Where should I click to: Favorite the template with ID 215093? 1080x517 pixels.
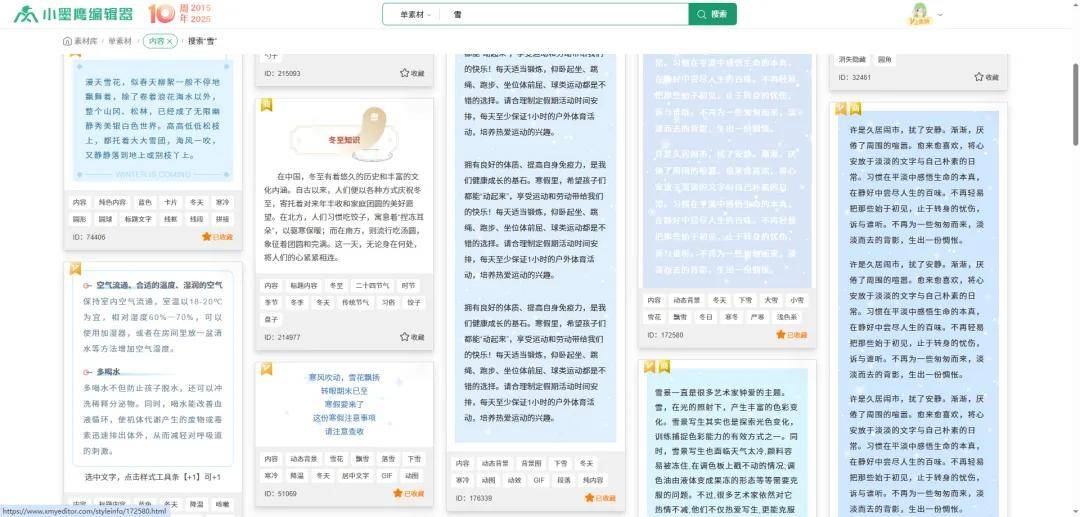412,73
